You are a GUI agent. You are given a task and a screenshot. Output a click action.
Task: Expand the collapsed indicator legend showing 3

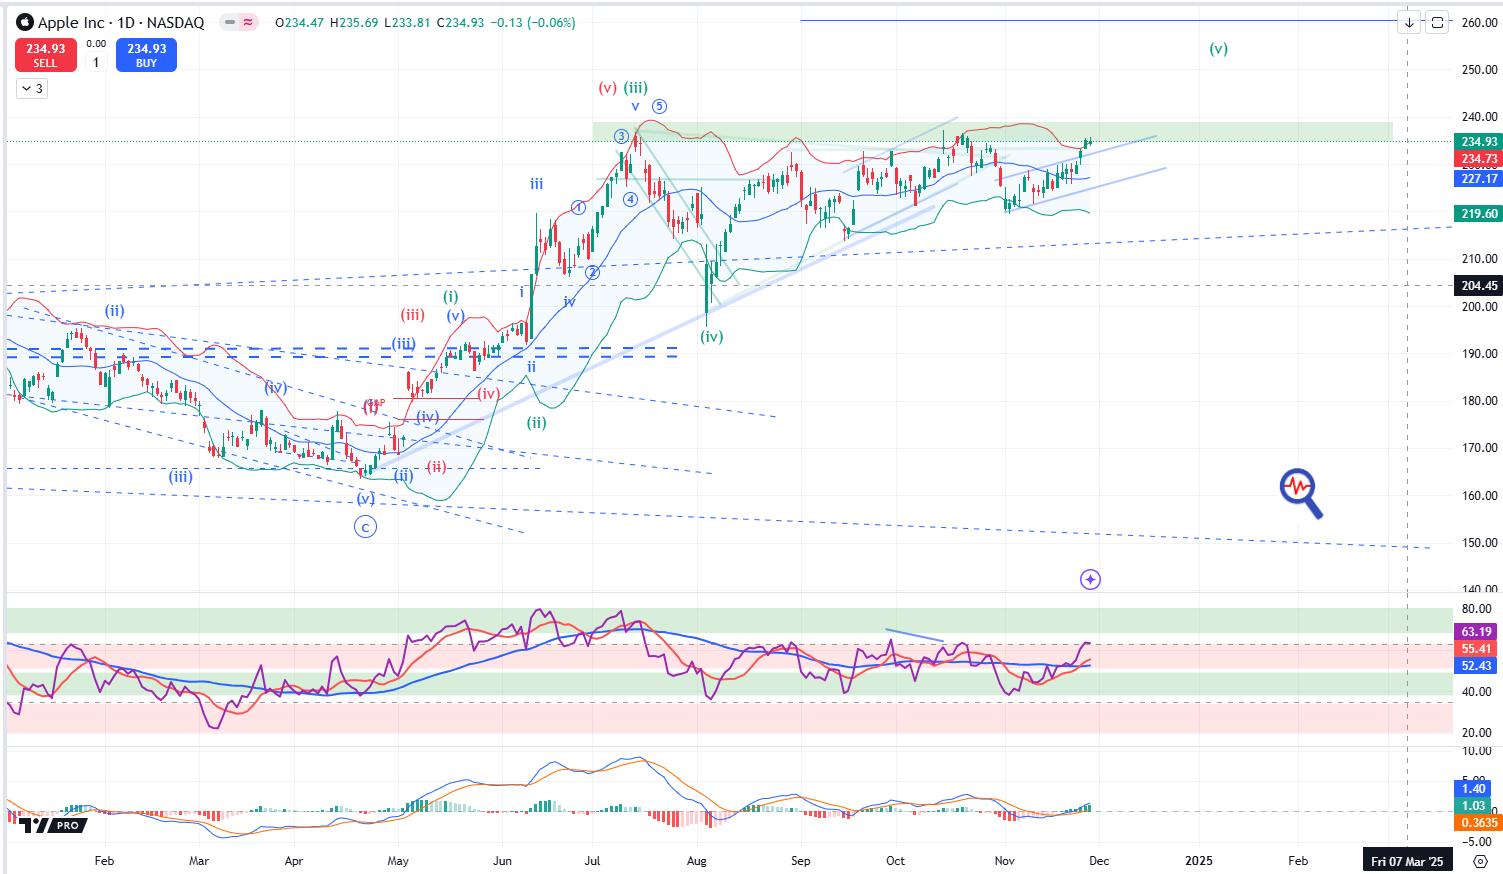(x=30, y=89)
